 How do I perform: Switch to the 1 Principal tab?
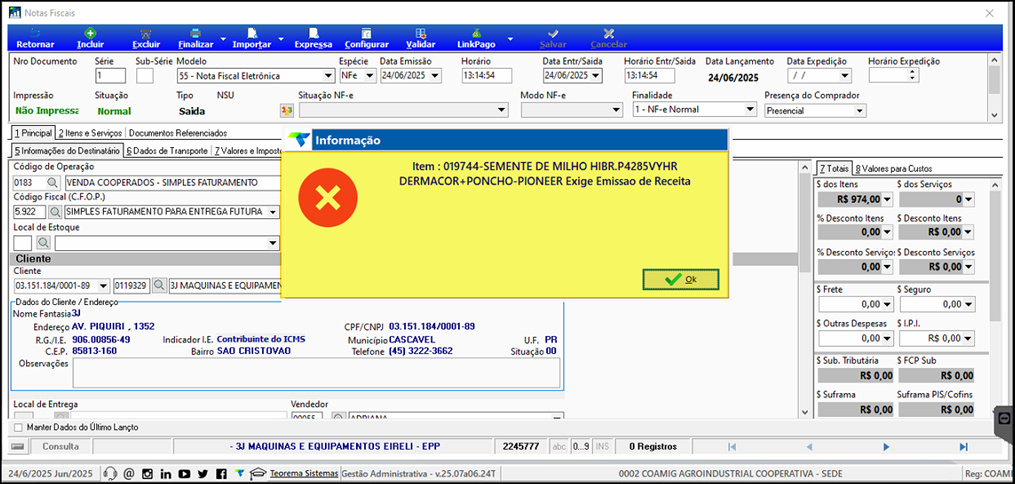33,133
